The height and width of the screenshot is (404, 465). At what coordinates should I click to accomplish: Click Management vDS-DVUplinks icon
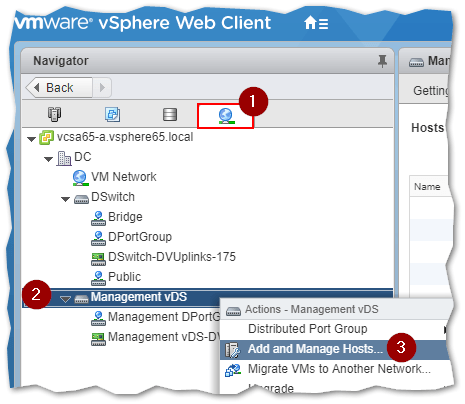(x=98, y=339)
